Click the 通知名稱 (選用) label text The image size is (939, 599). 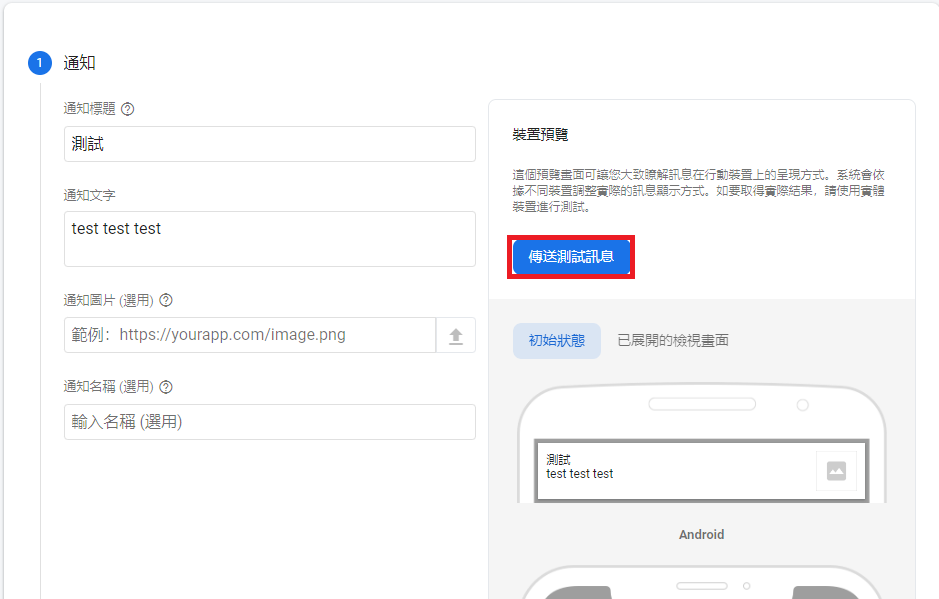pos(109,387)
